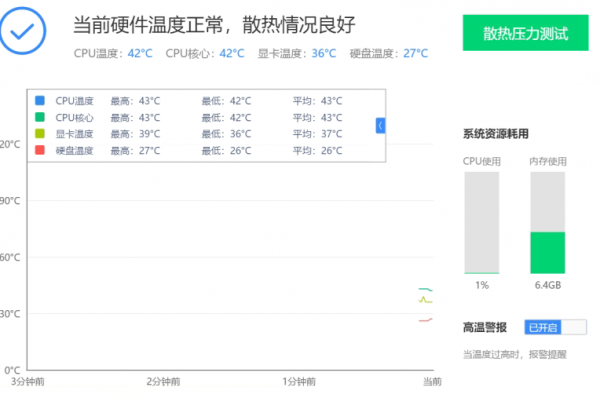Click the 内存使用 memory usage bar
The width and height of the screenshot is (600, 398).
pos(548,223)
